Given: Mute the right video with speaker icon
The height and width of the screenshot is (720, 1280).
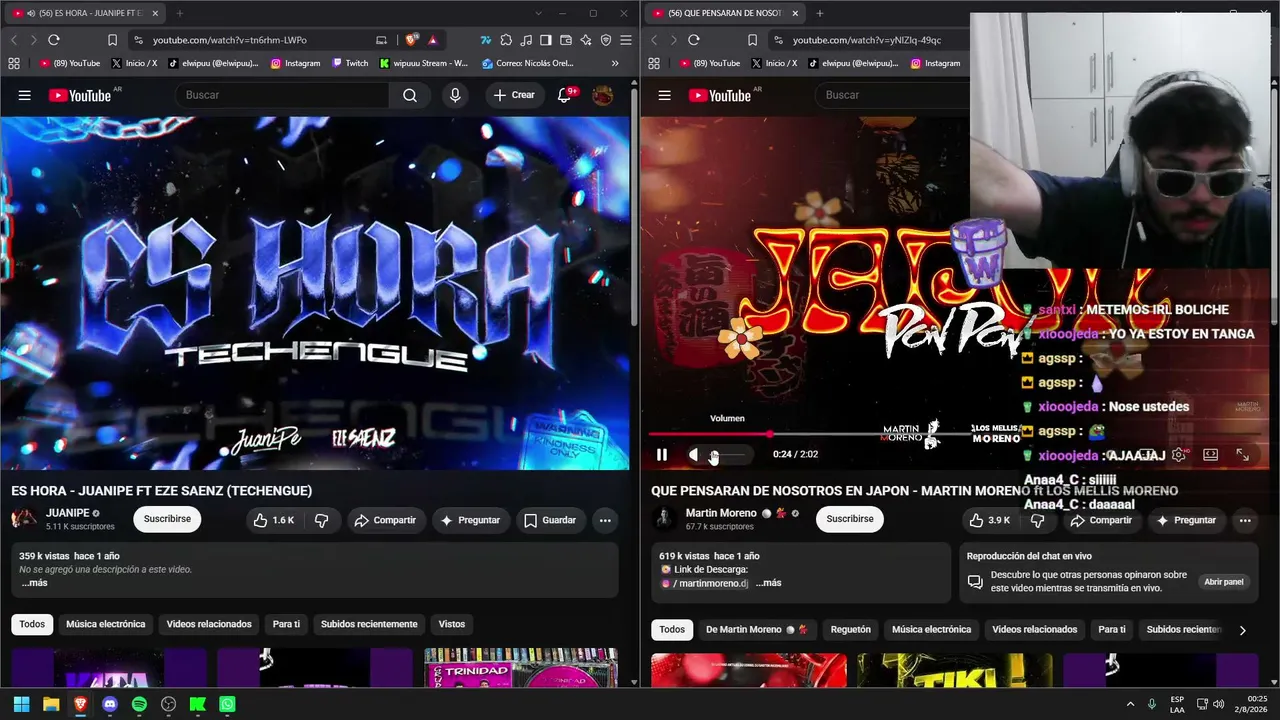Looking at the screenshot, I should pyautogui.click(x=694, y=455).
